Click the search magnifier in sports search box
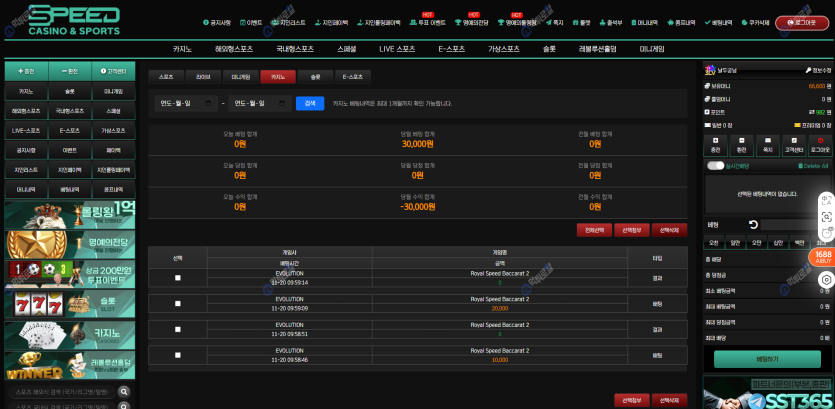Image resolution: width=835 pixels, height=409 pixels. (x=124, y=392)
